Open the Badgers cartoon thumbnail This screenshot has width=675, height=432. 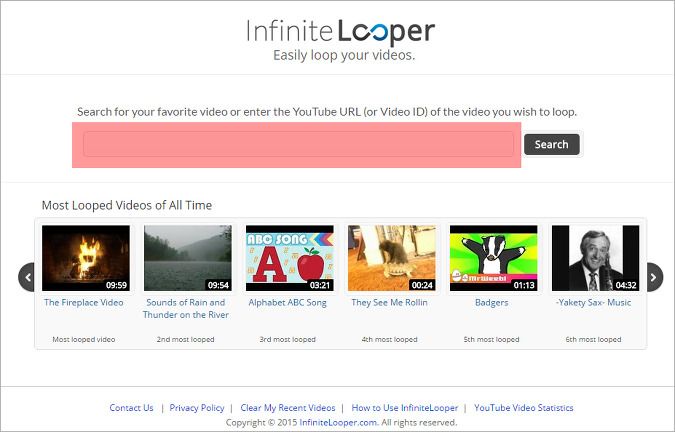pyautogui.click(x=494, y=258)
